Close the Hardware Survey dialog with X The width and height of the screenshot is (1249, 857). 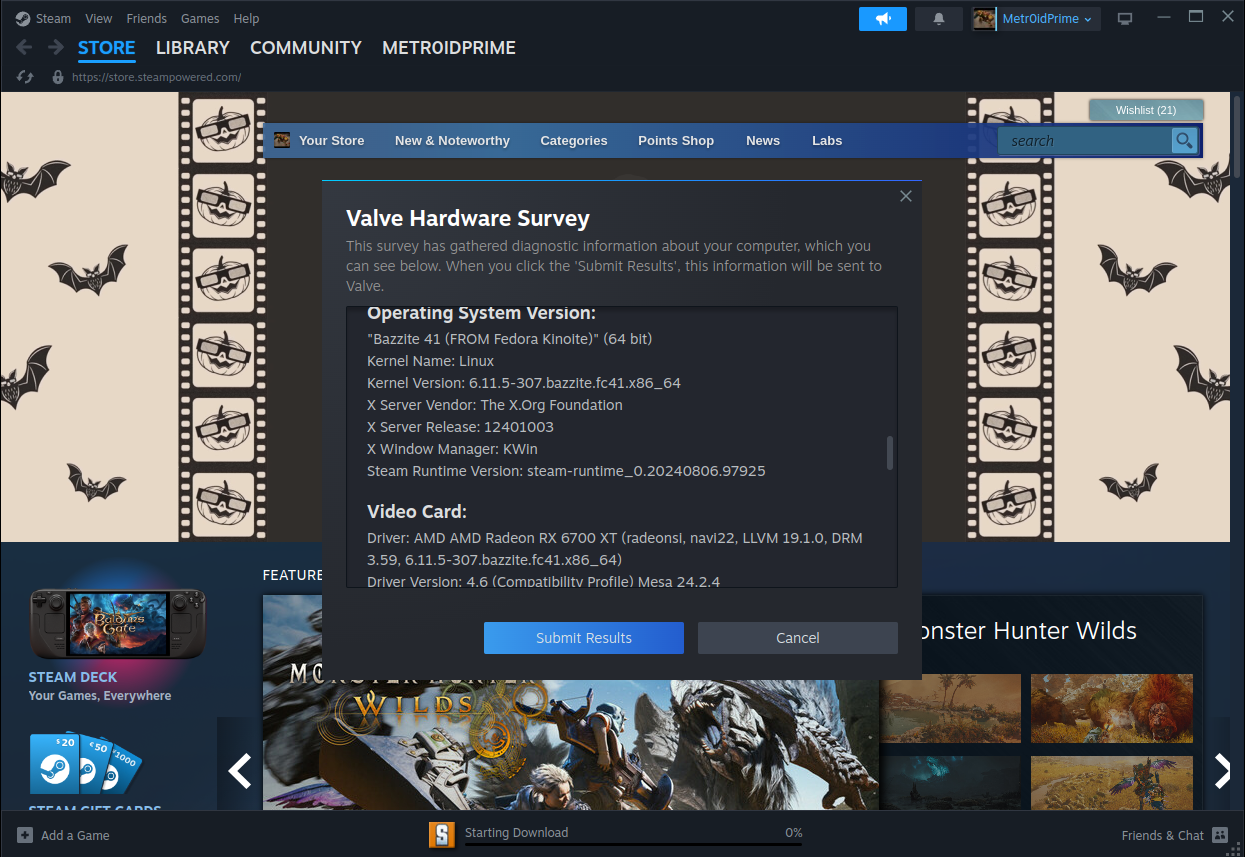pos(906,196)
